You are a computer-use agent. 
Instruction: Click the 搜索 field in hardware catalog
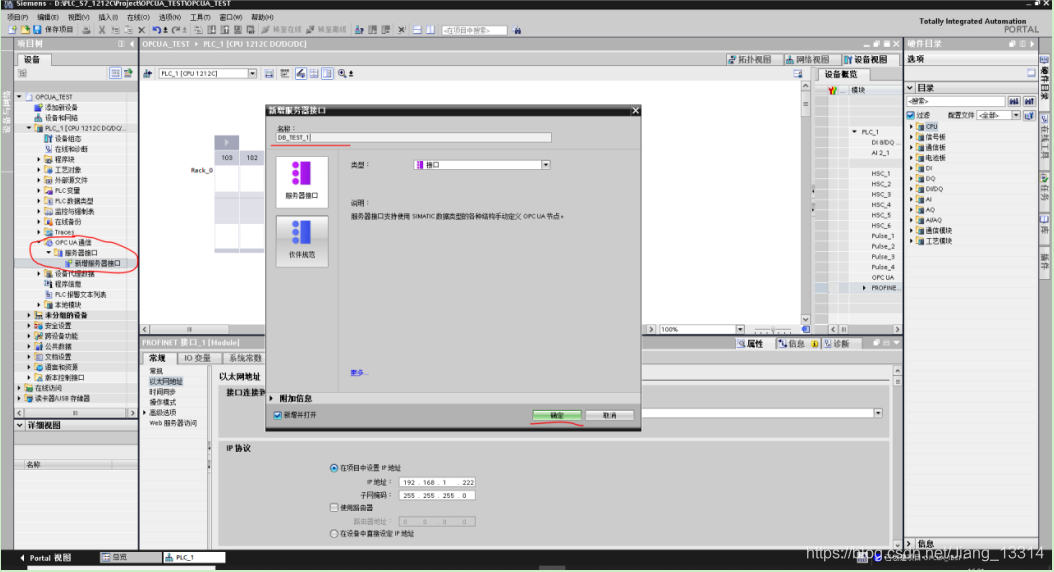956,101
